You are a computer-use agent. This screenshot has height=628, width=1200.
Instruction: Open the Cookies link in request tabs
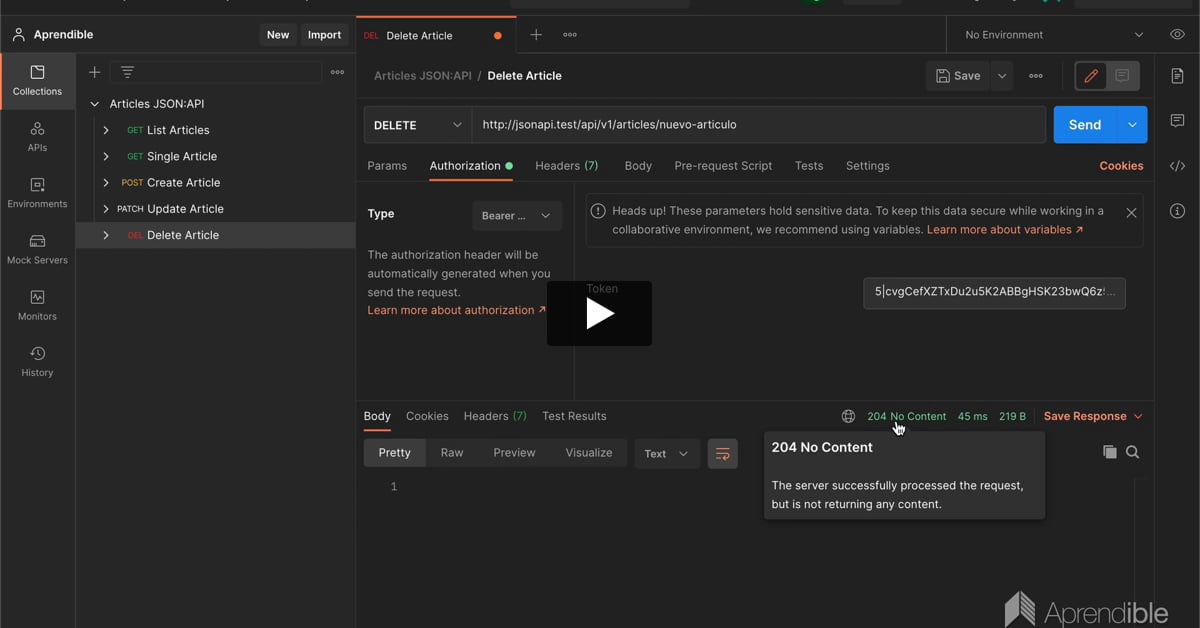point(1121,166)
